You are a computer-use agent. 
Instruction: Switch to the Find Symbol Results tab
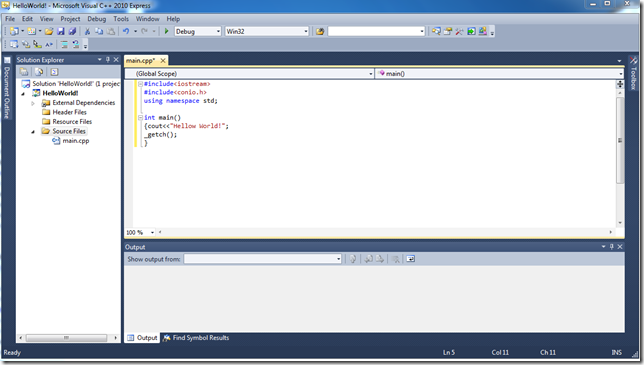pos(196,337)
